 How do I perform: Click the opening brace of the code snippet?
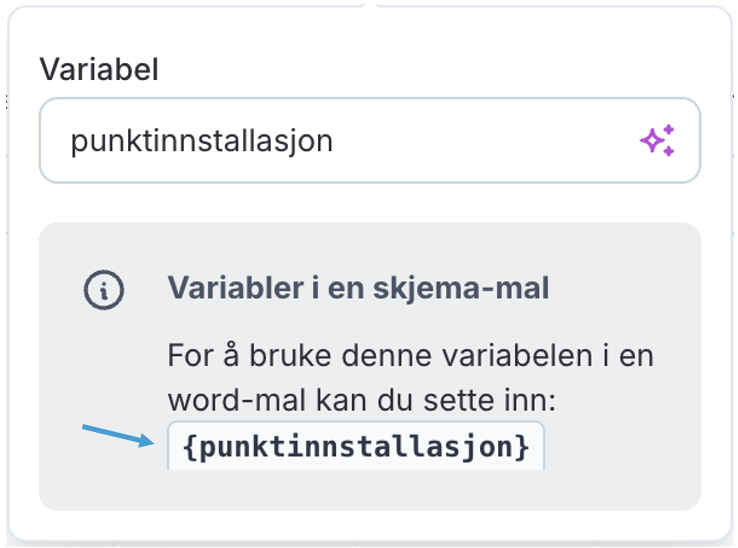189,447
